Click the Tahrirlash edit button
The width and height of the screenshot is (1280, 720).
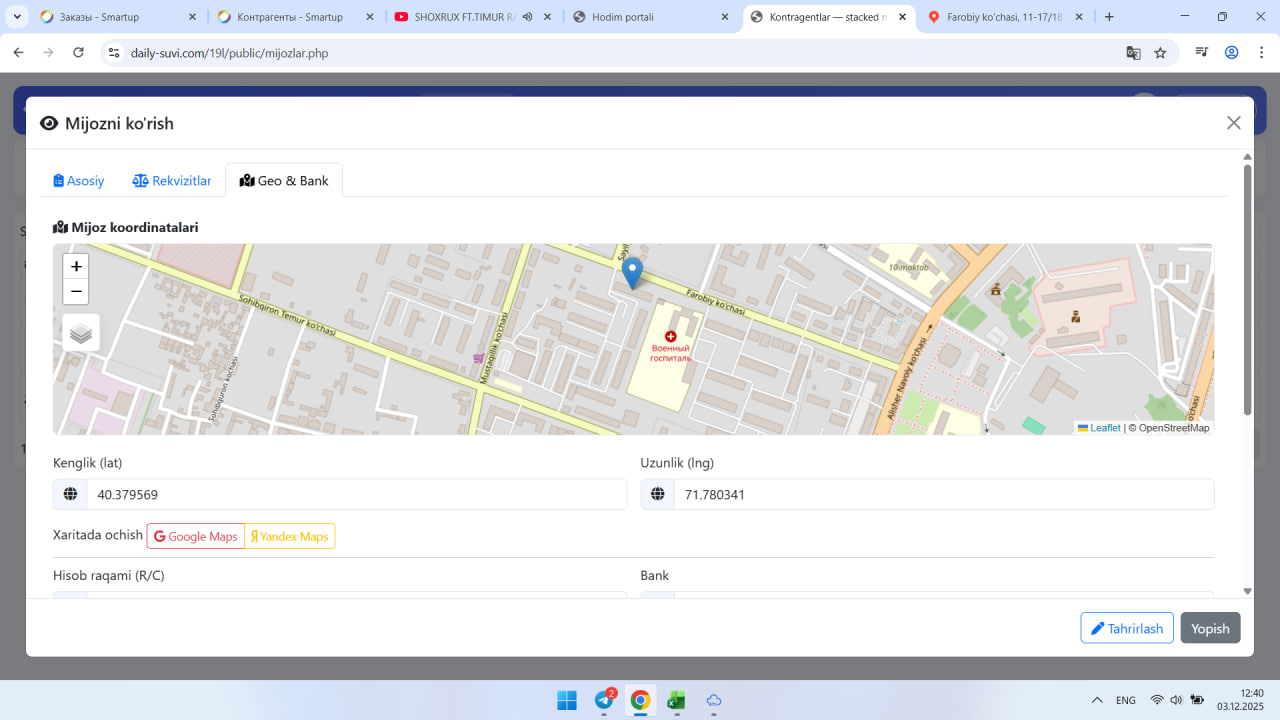pos(1127,628)
